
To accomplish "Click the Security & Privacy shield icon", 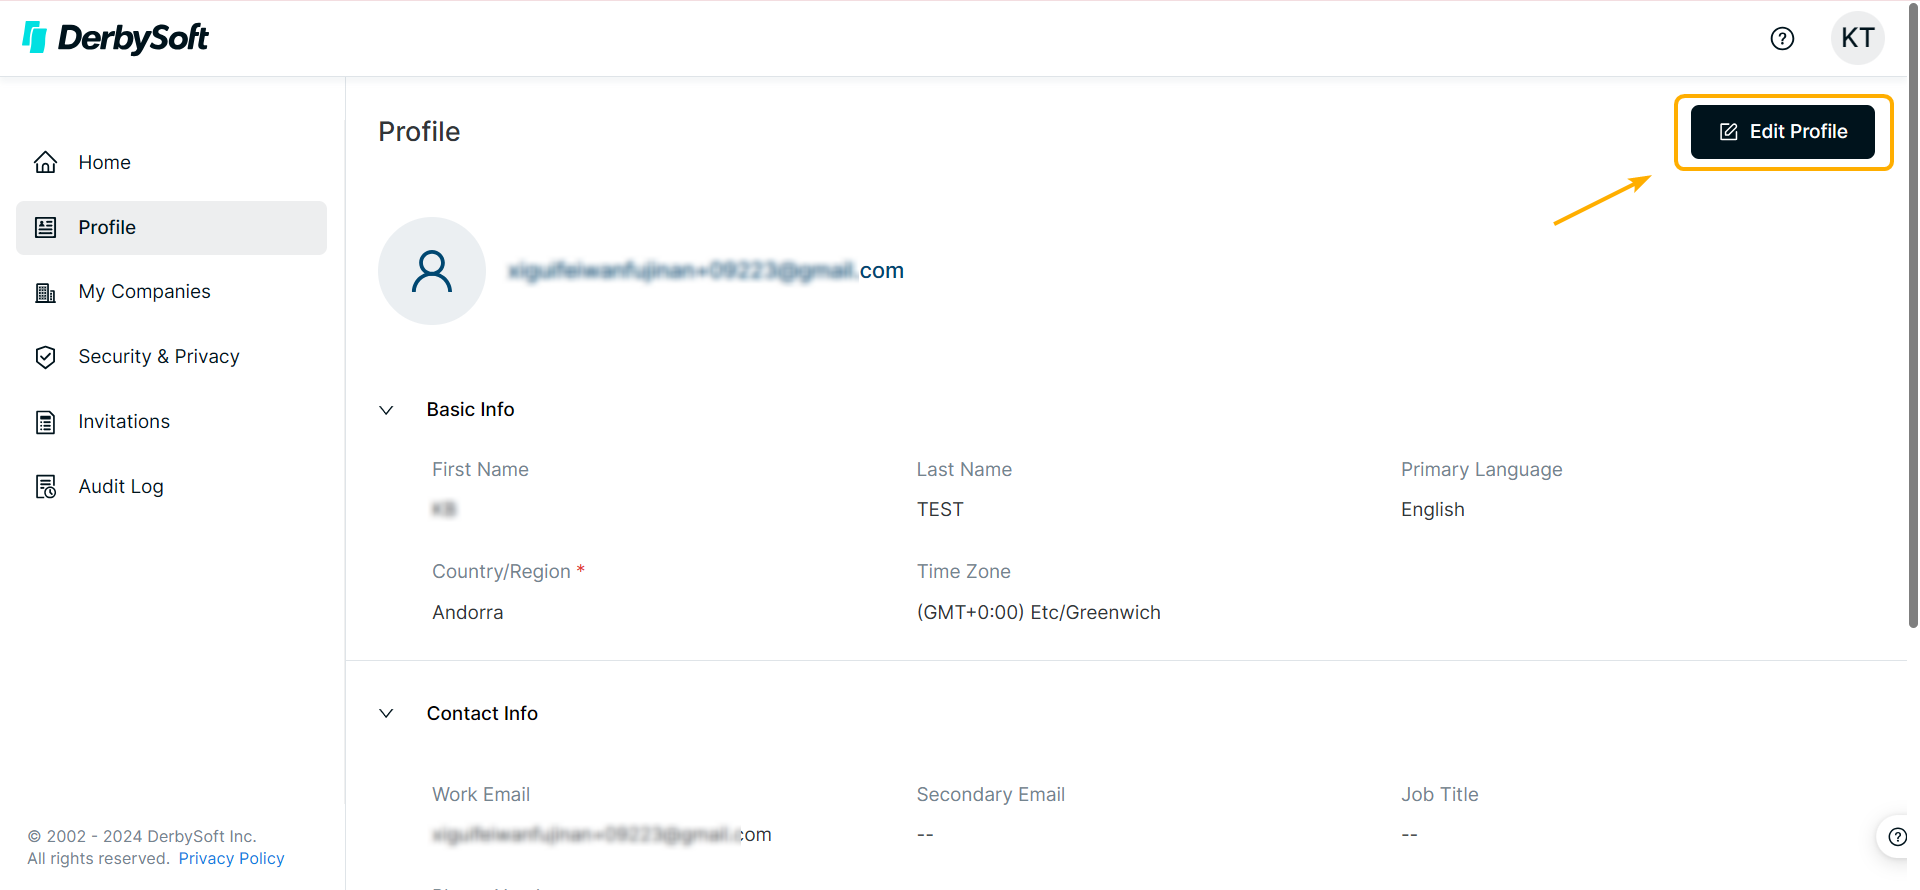I will click(x=45, y=357).
